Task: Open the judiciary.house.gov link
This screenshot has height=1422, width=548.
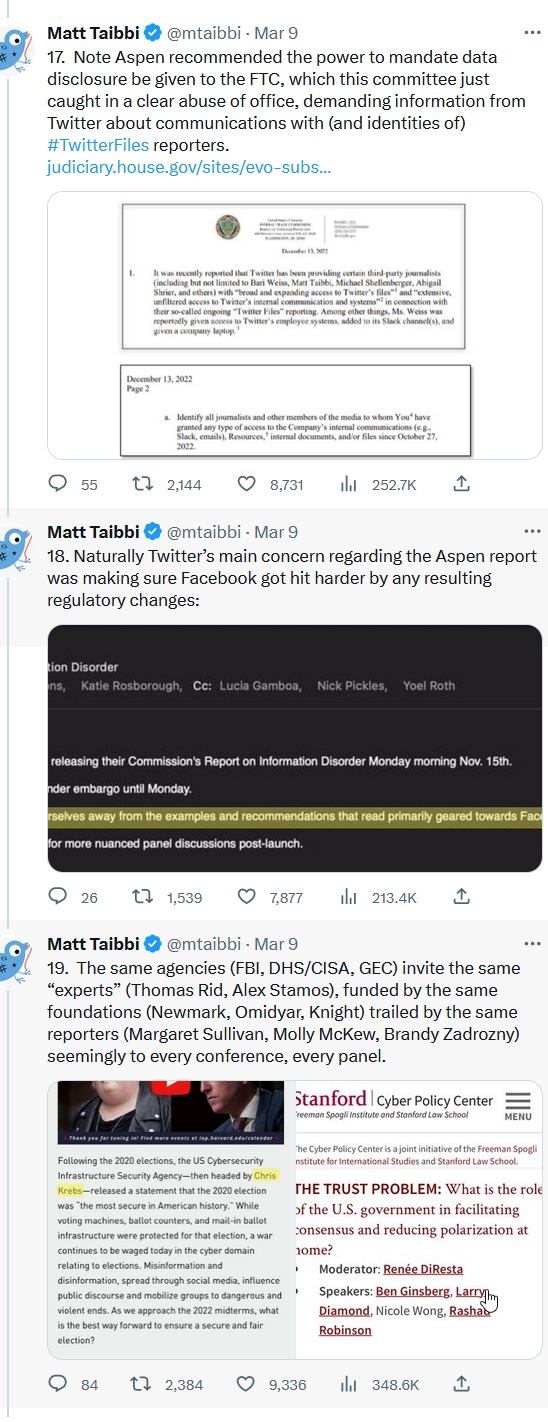Action: pos(189,167)
